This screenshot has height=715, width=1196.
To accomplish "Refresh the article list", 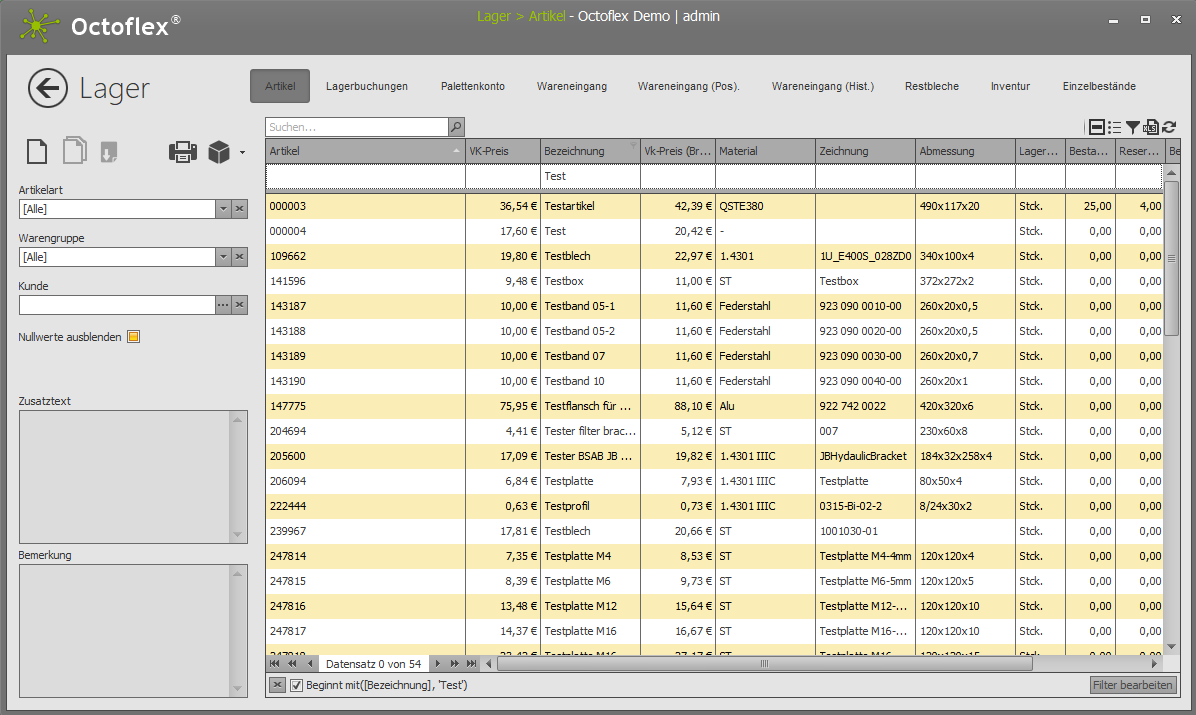I will 1168,127.
